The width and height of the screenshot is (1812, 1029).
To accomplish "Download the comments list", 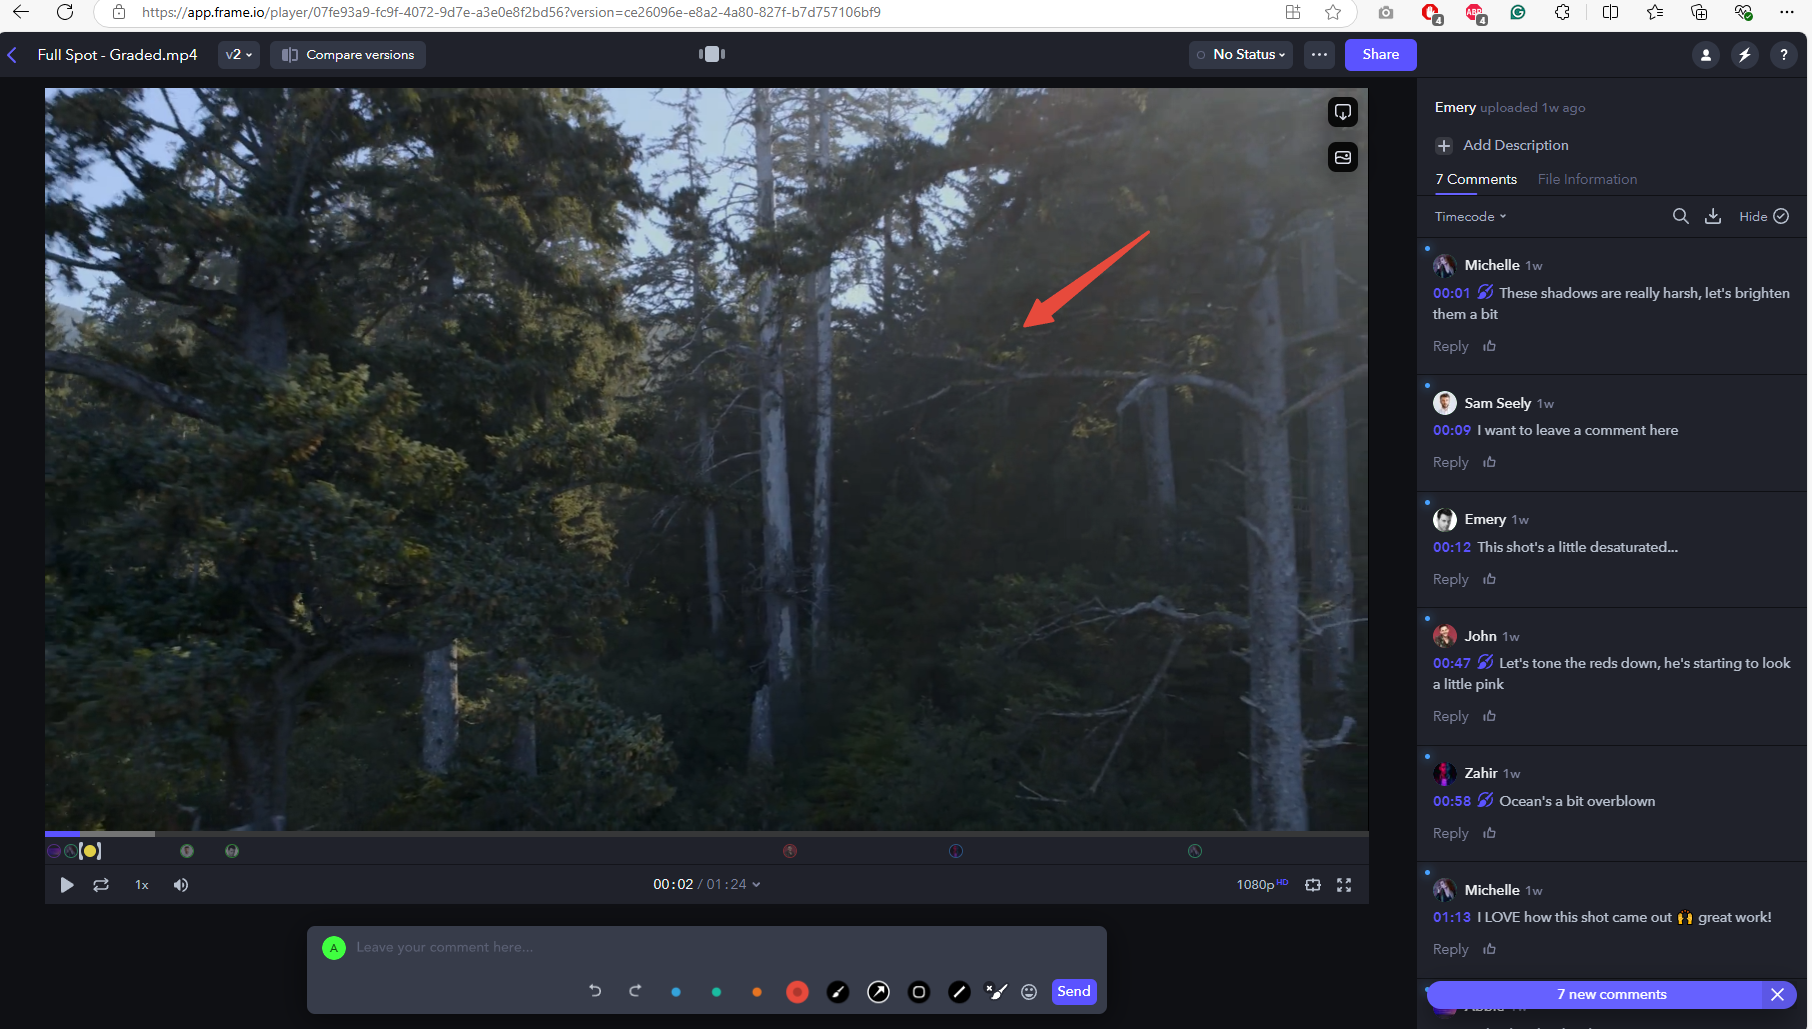I will pos(1713,217).
